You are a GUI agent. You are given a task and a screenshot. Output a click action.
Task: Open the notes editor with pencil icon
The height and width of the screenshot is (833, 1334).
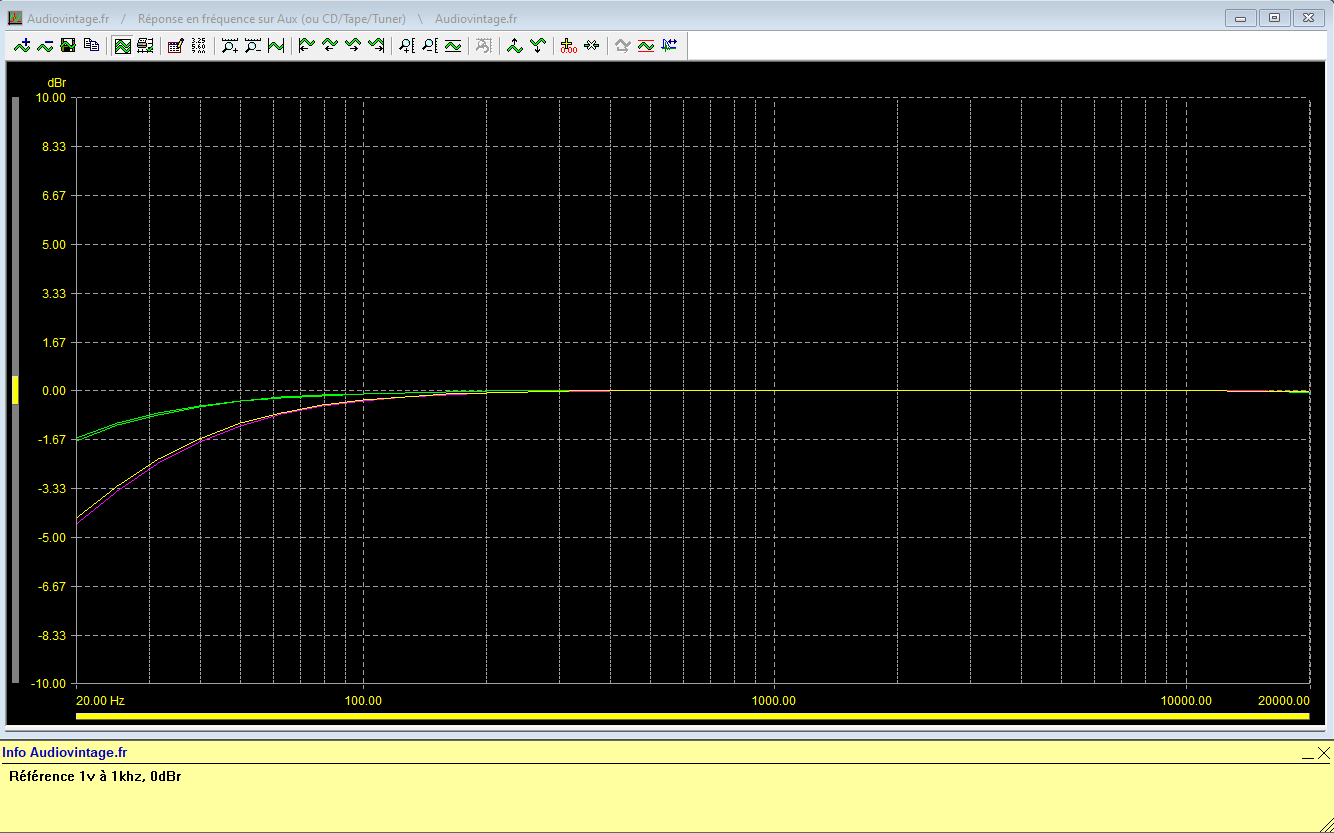click(x=175, y=45)
